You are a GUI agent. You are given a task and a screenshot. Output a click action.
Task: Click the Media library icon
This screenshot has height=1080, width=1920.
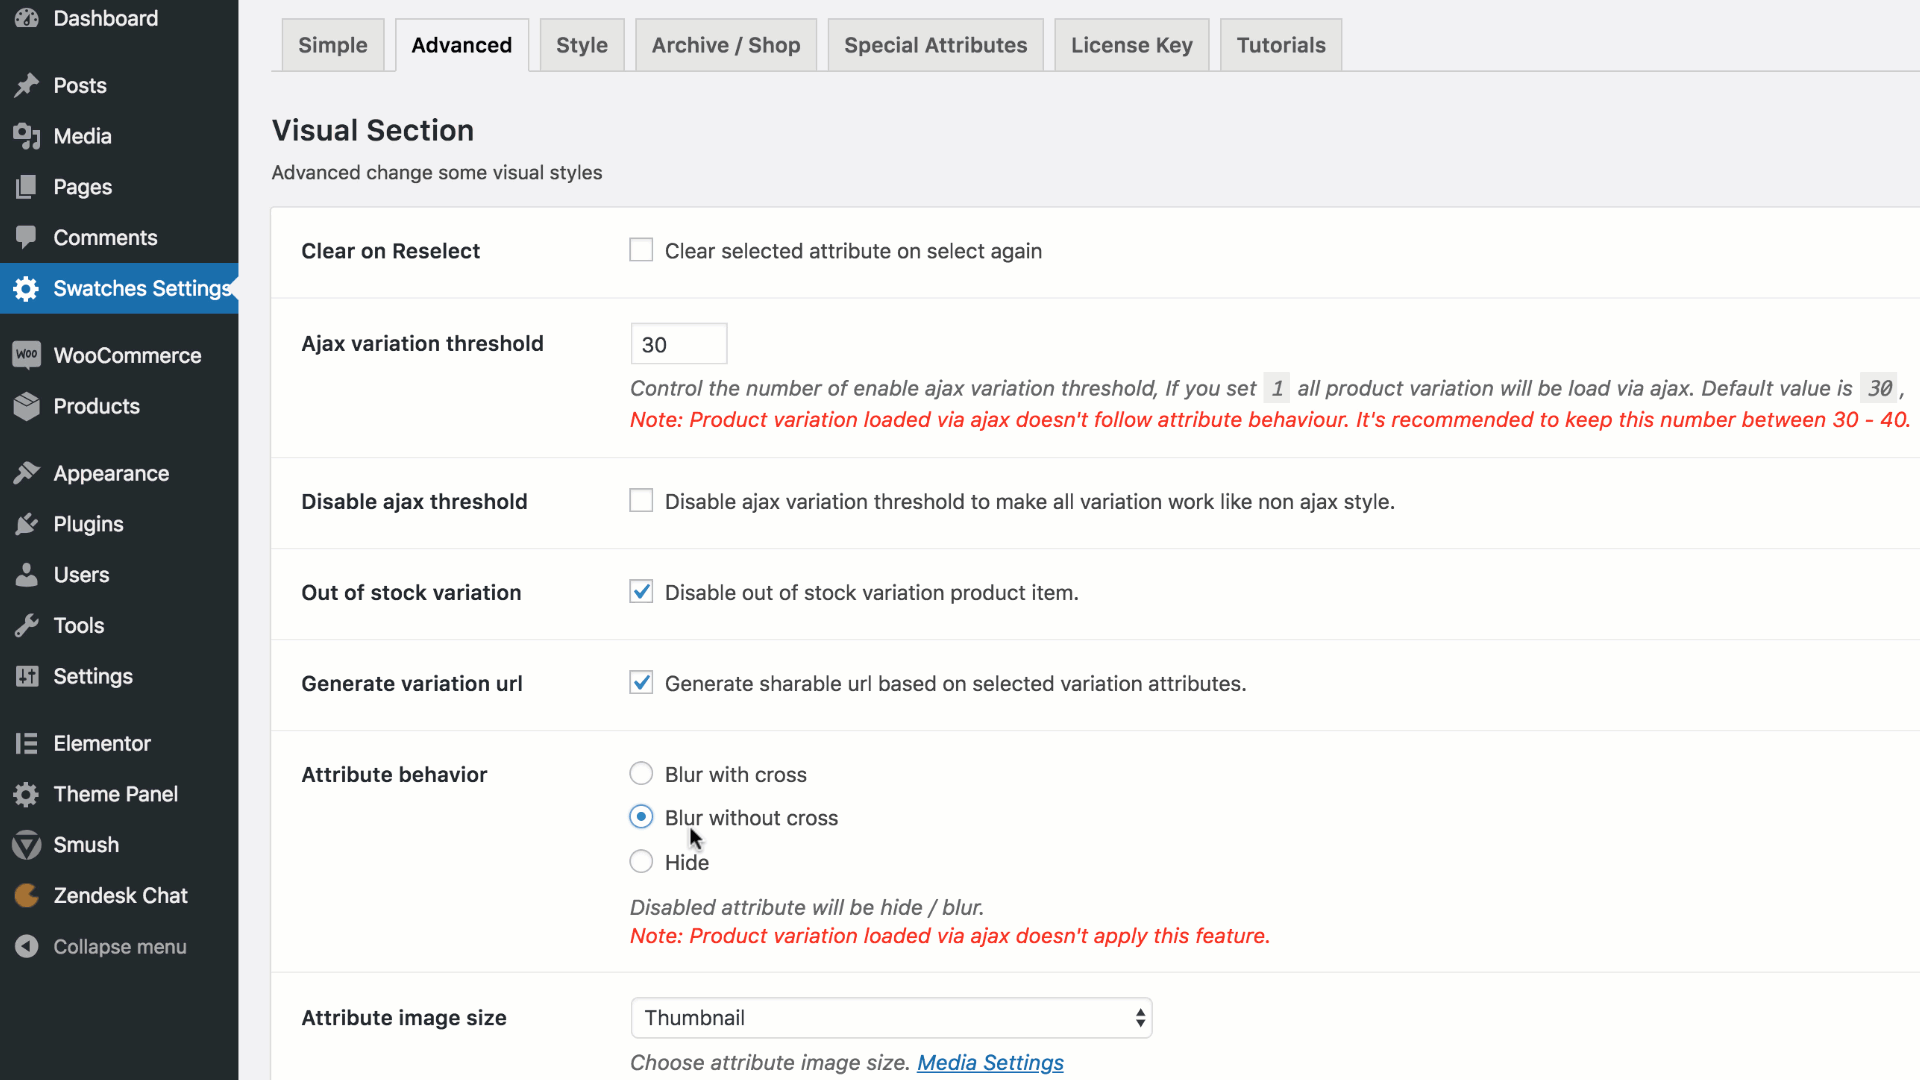coord(26,136)
